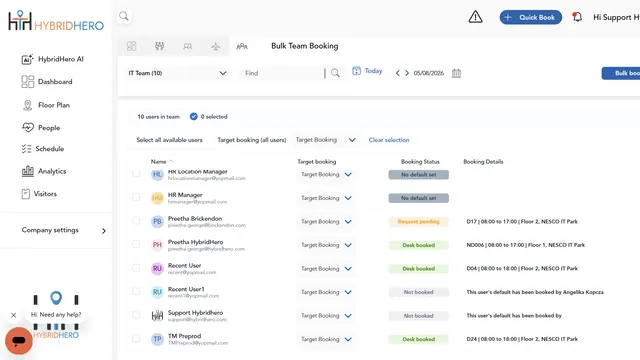640x360 pixels.
Task: Open Target Booking dropdown for Recent User
Action: tap(326, 269)
